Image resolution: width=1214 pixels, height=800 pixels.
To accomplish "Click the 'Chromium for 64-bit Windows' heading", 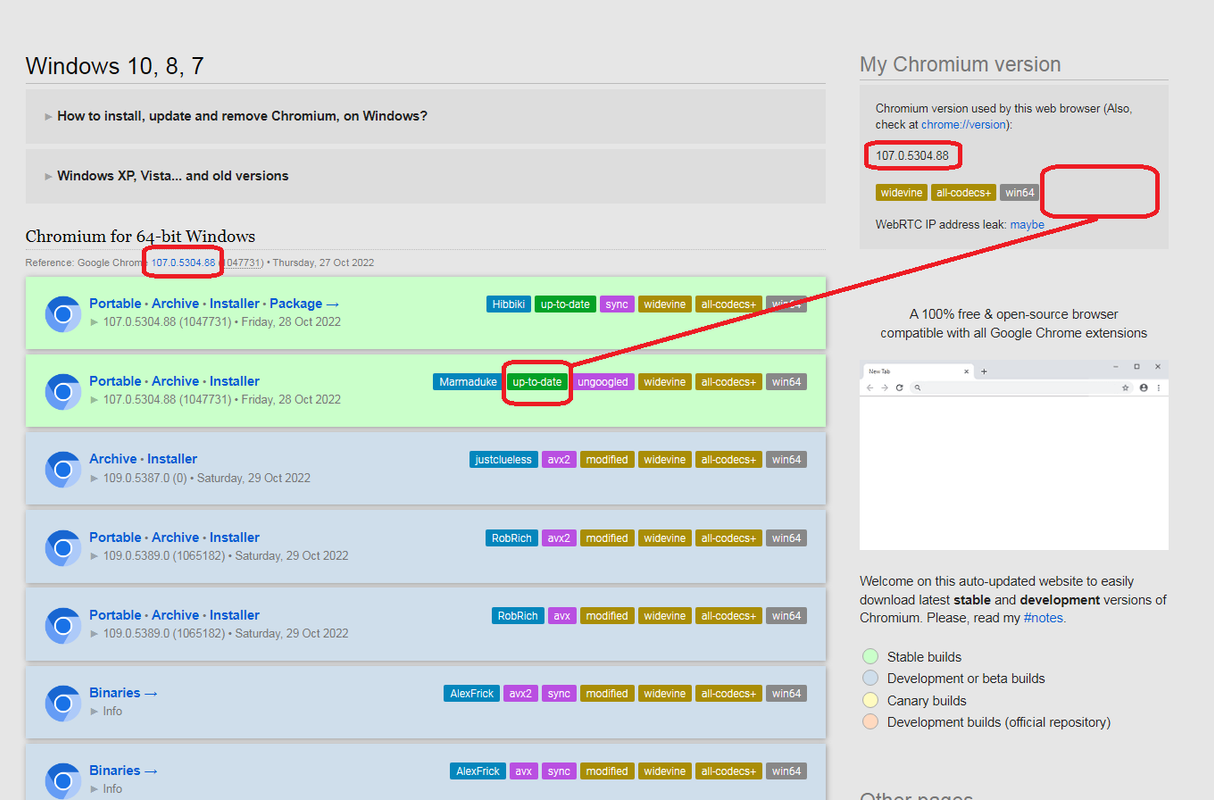I will pyautogui.click(x=140, y=237).
